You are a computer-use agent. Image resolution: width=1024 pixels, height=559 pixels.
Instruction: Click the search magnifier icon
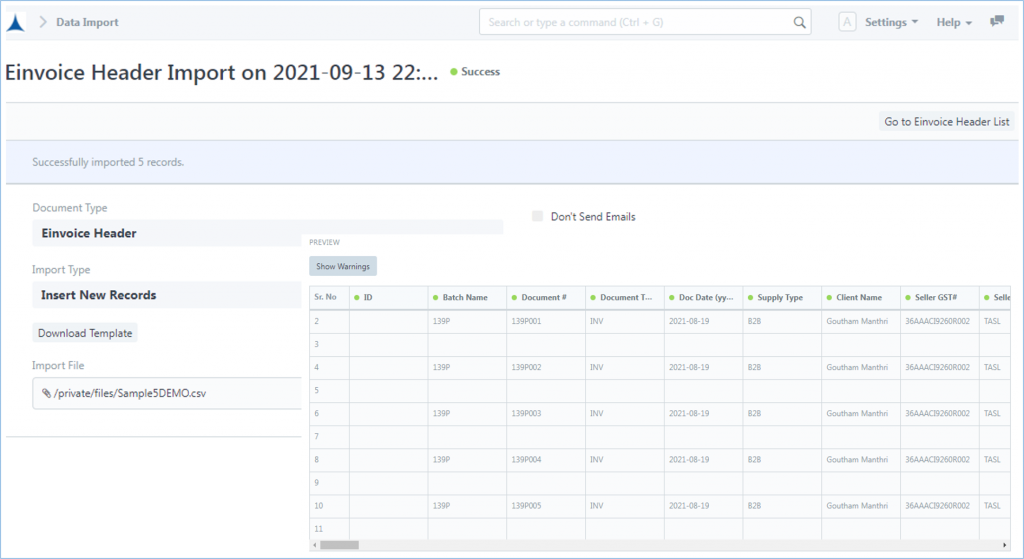click(x=799, y=22)
